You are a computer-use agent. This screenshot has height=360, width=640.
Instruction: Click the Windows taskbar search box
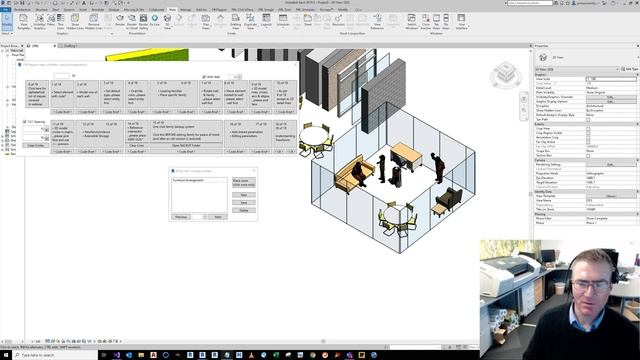click(x=55, y=355)
